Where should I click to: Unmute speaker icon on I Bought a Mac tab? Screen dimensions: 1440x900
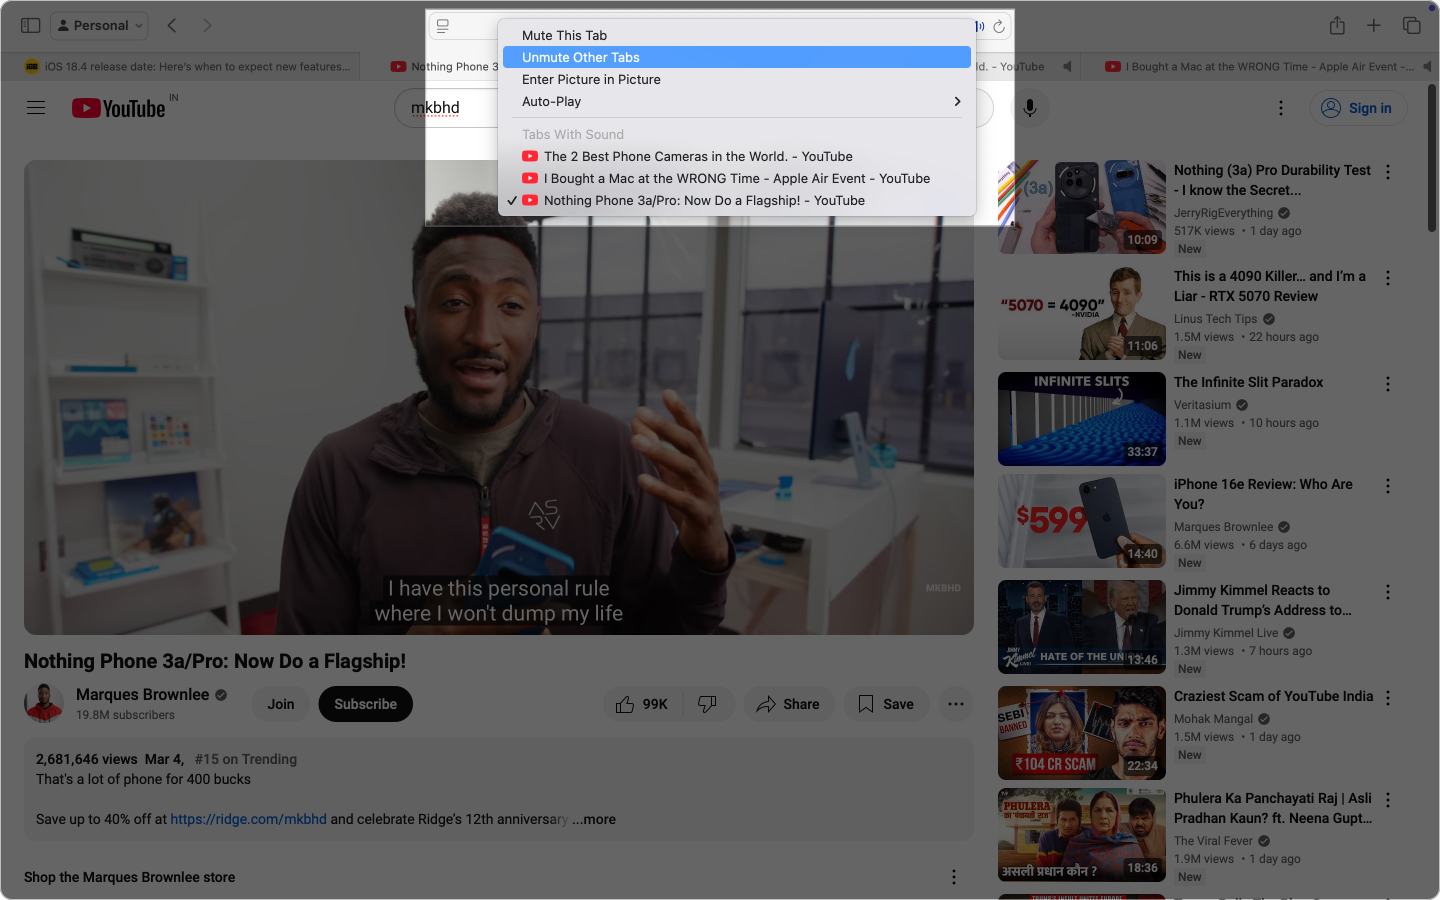1427,67
